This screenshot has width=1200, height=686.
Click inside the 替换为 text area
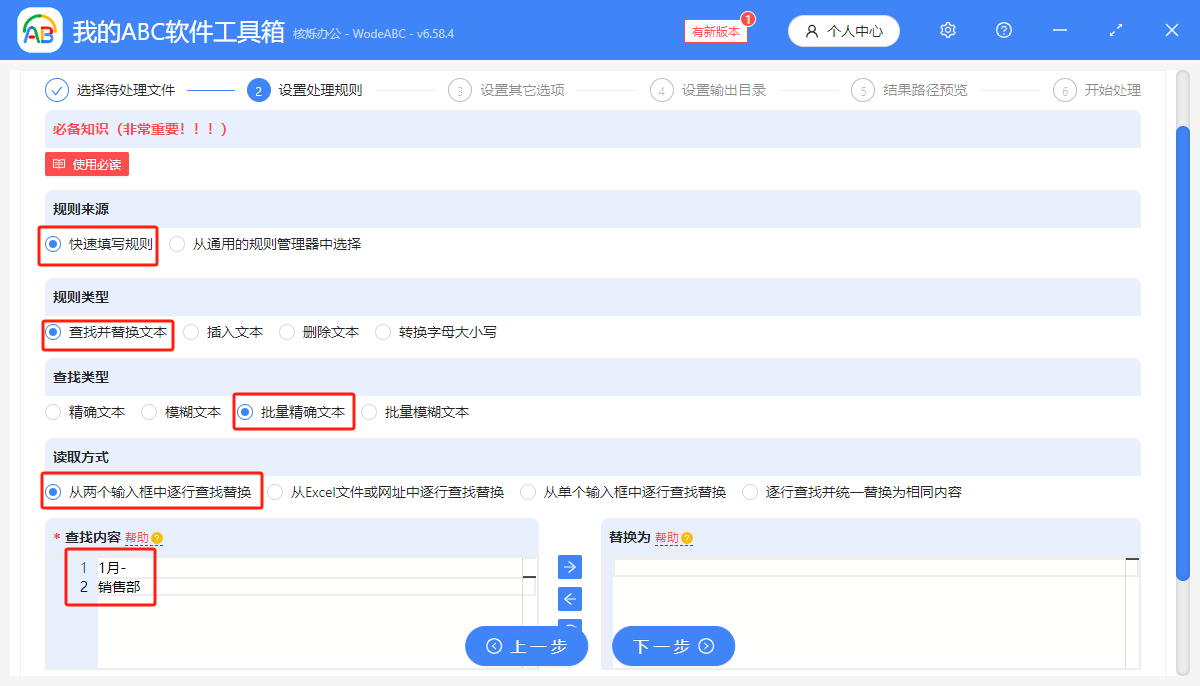(870, 590)
